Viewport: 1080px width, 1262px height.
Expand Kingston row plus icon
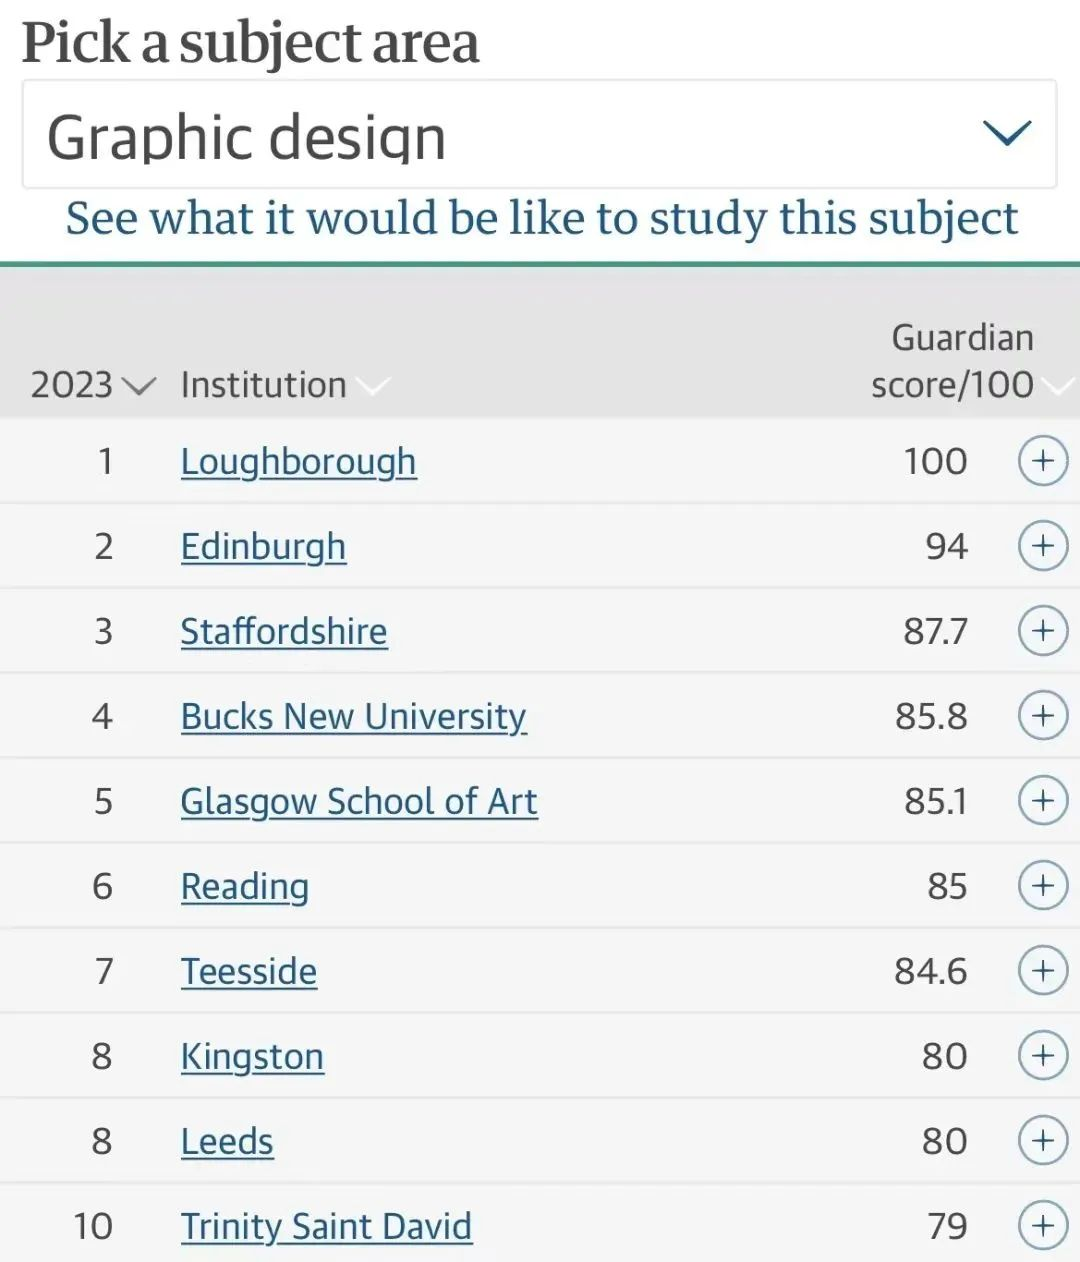pos(1042,1056)
